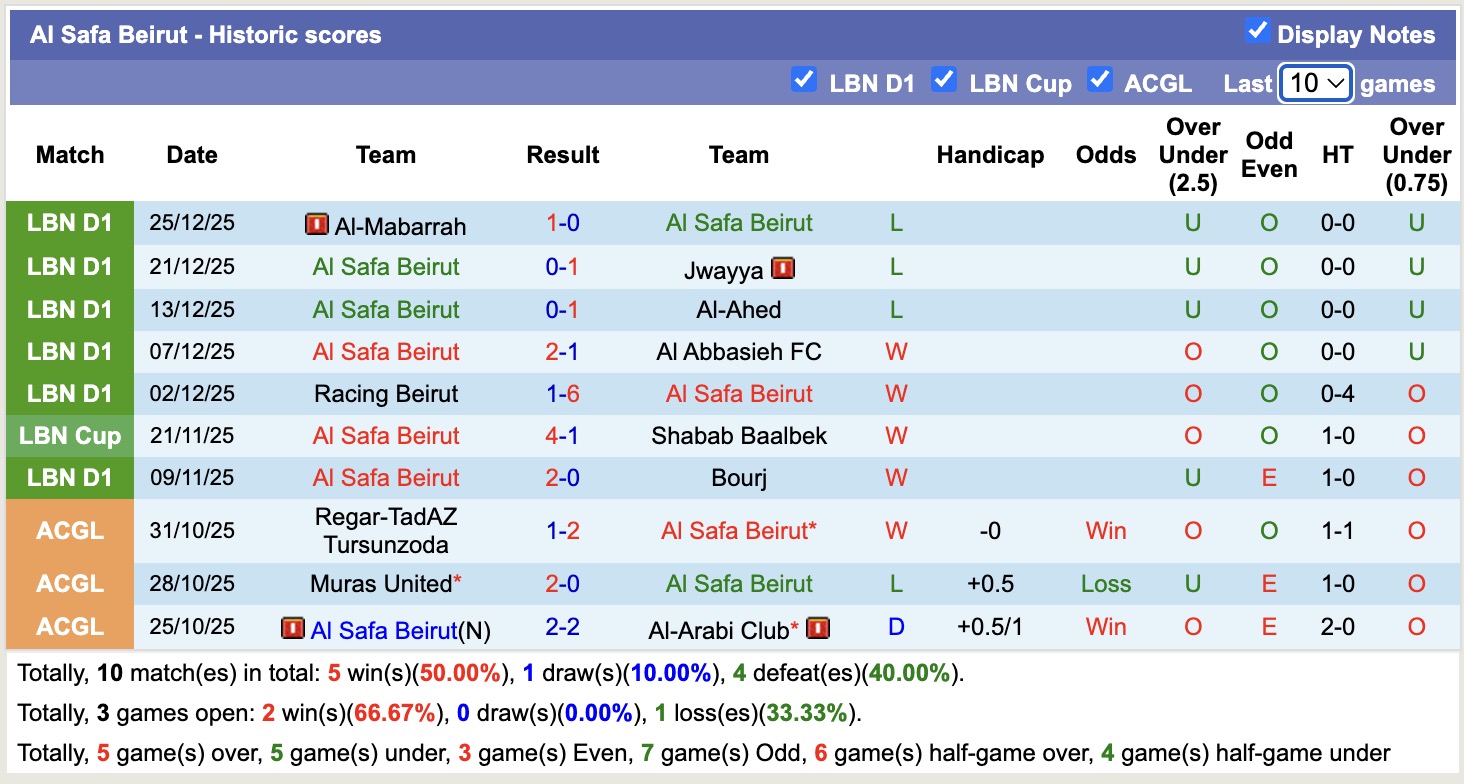Click the 4-1 LBN Cup result
Screen dimensions: 1464x784
563,436
